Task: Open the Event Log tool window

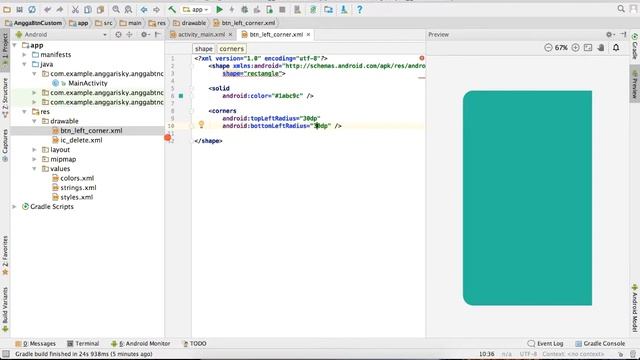Action: [545, 344]
